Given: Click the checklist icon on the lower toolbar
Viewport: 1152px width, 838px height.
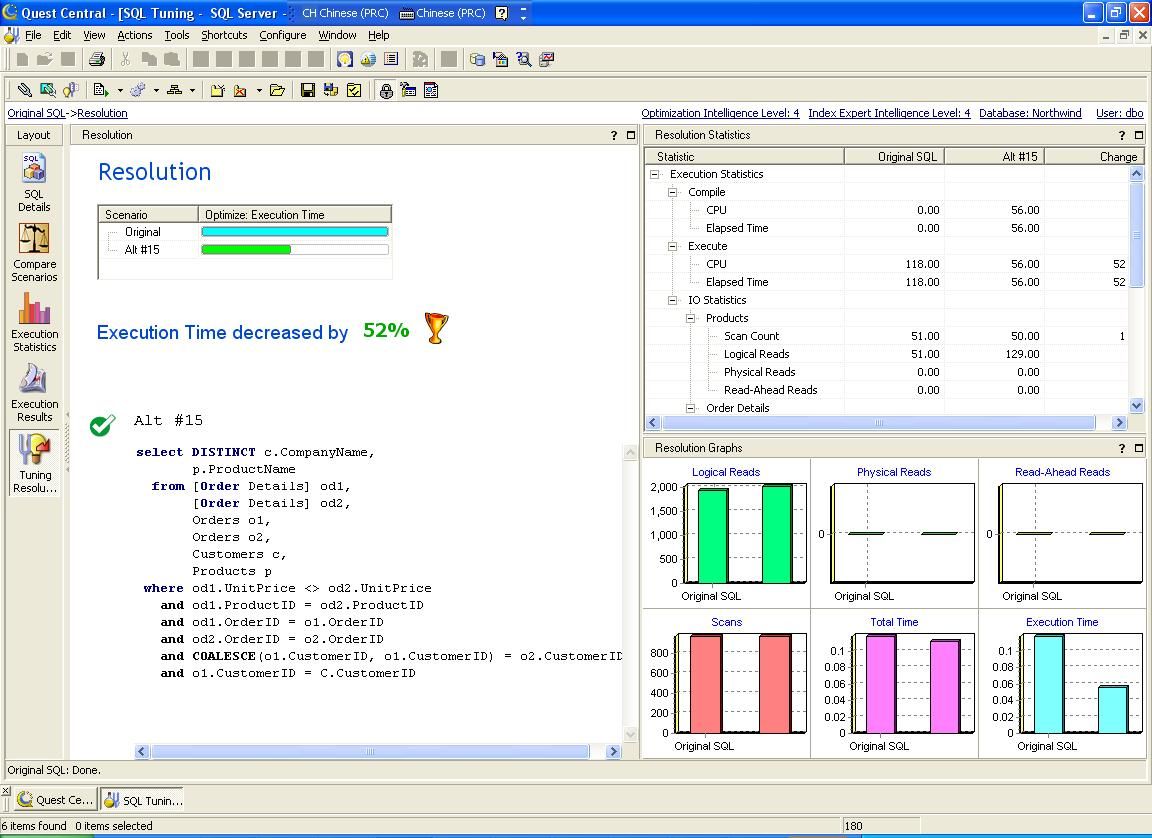Looking at the screenshot, I should pos(353,90).
